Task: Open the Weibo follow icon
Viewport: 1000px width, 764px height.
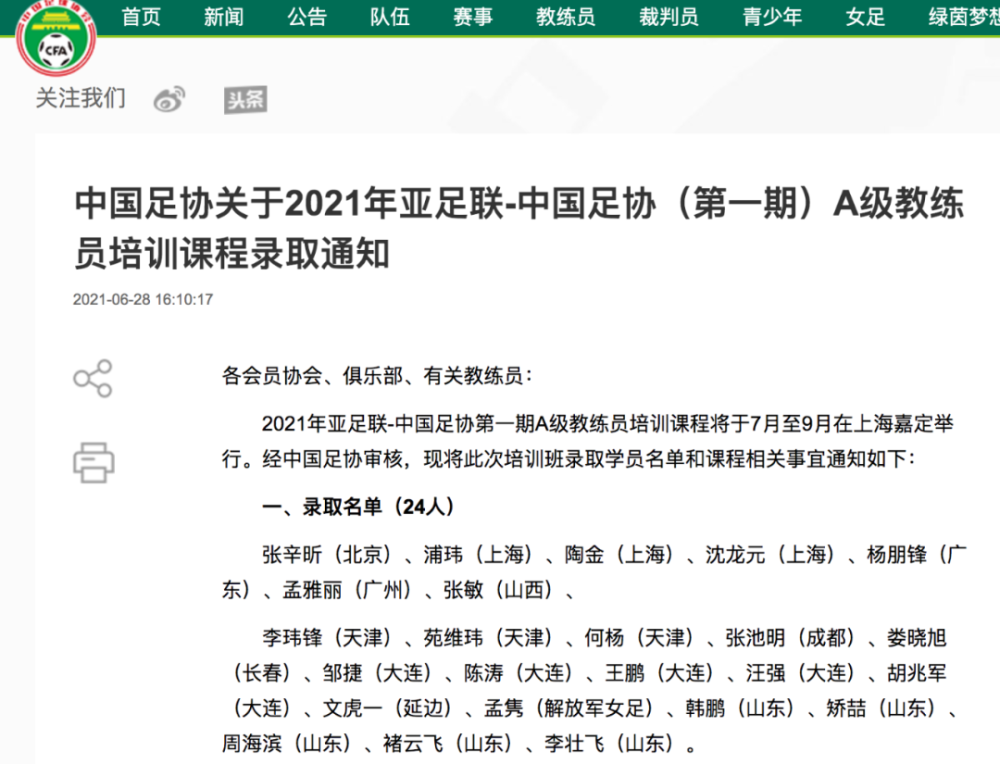Action: [x=170, y=99]
